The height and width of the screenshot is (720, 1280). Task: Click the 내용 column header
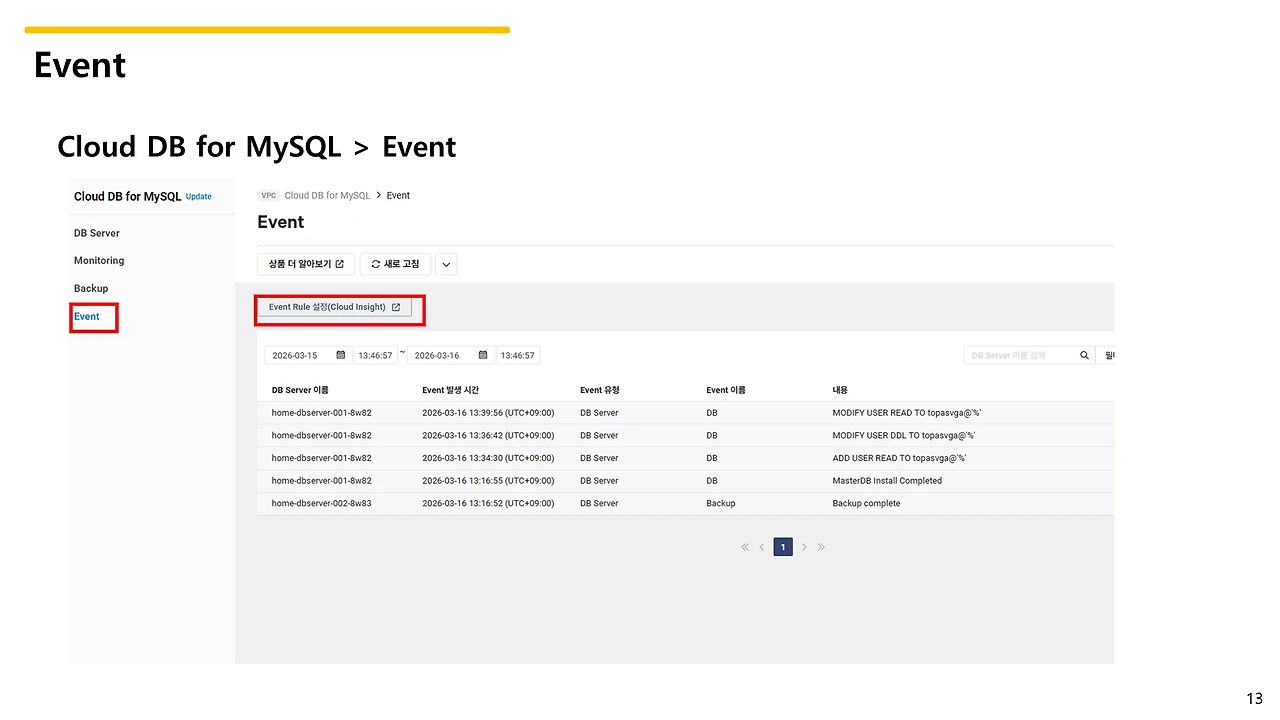840,390
